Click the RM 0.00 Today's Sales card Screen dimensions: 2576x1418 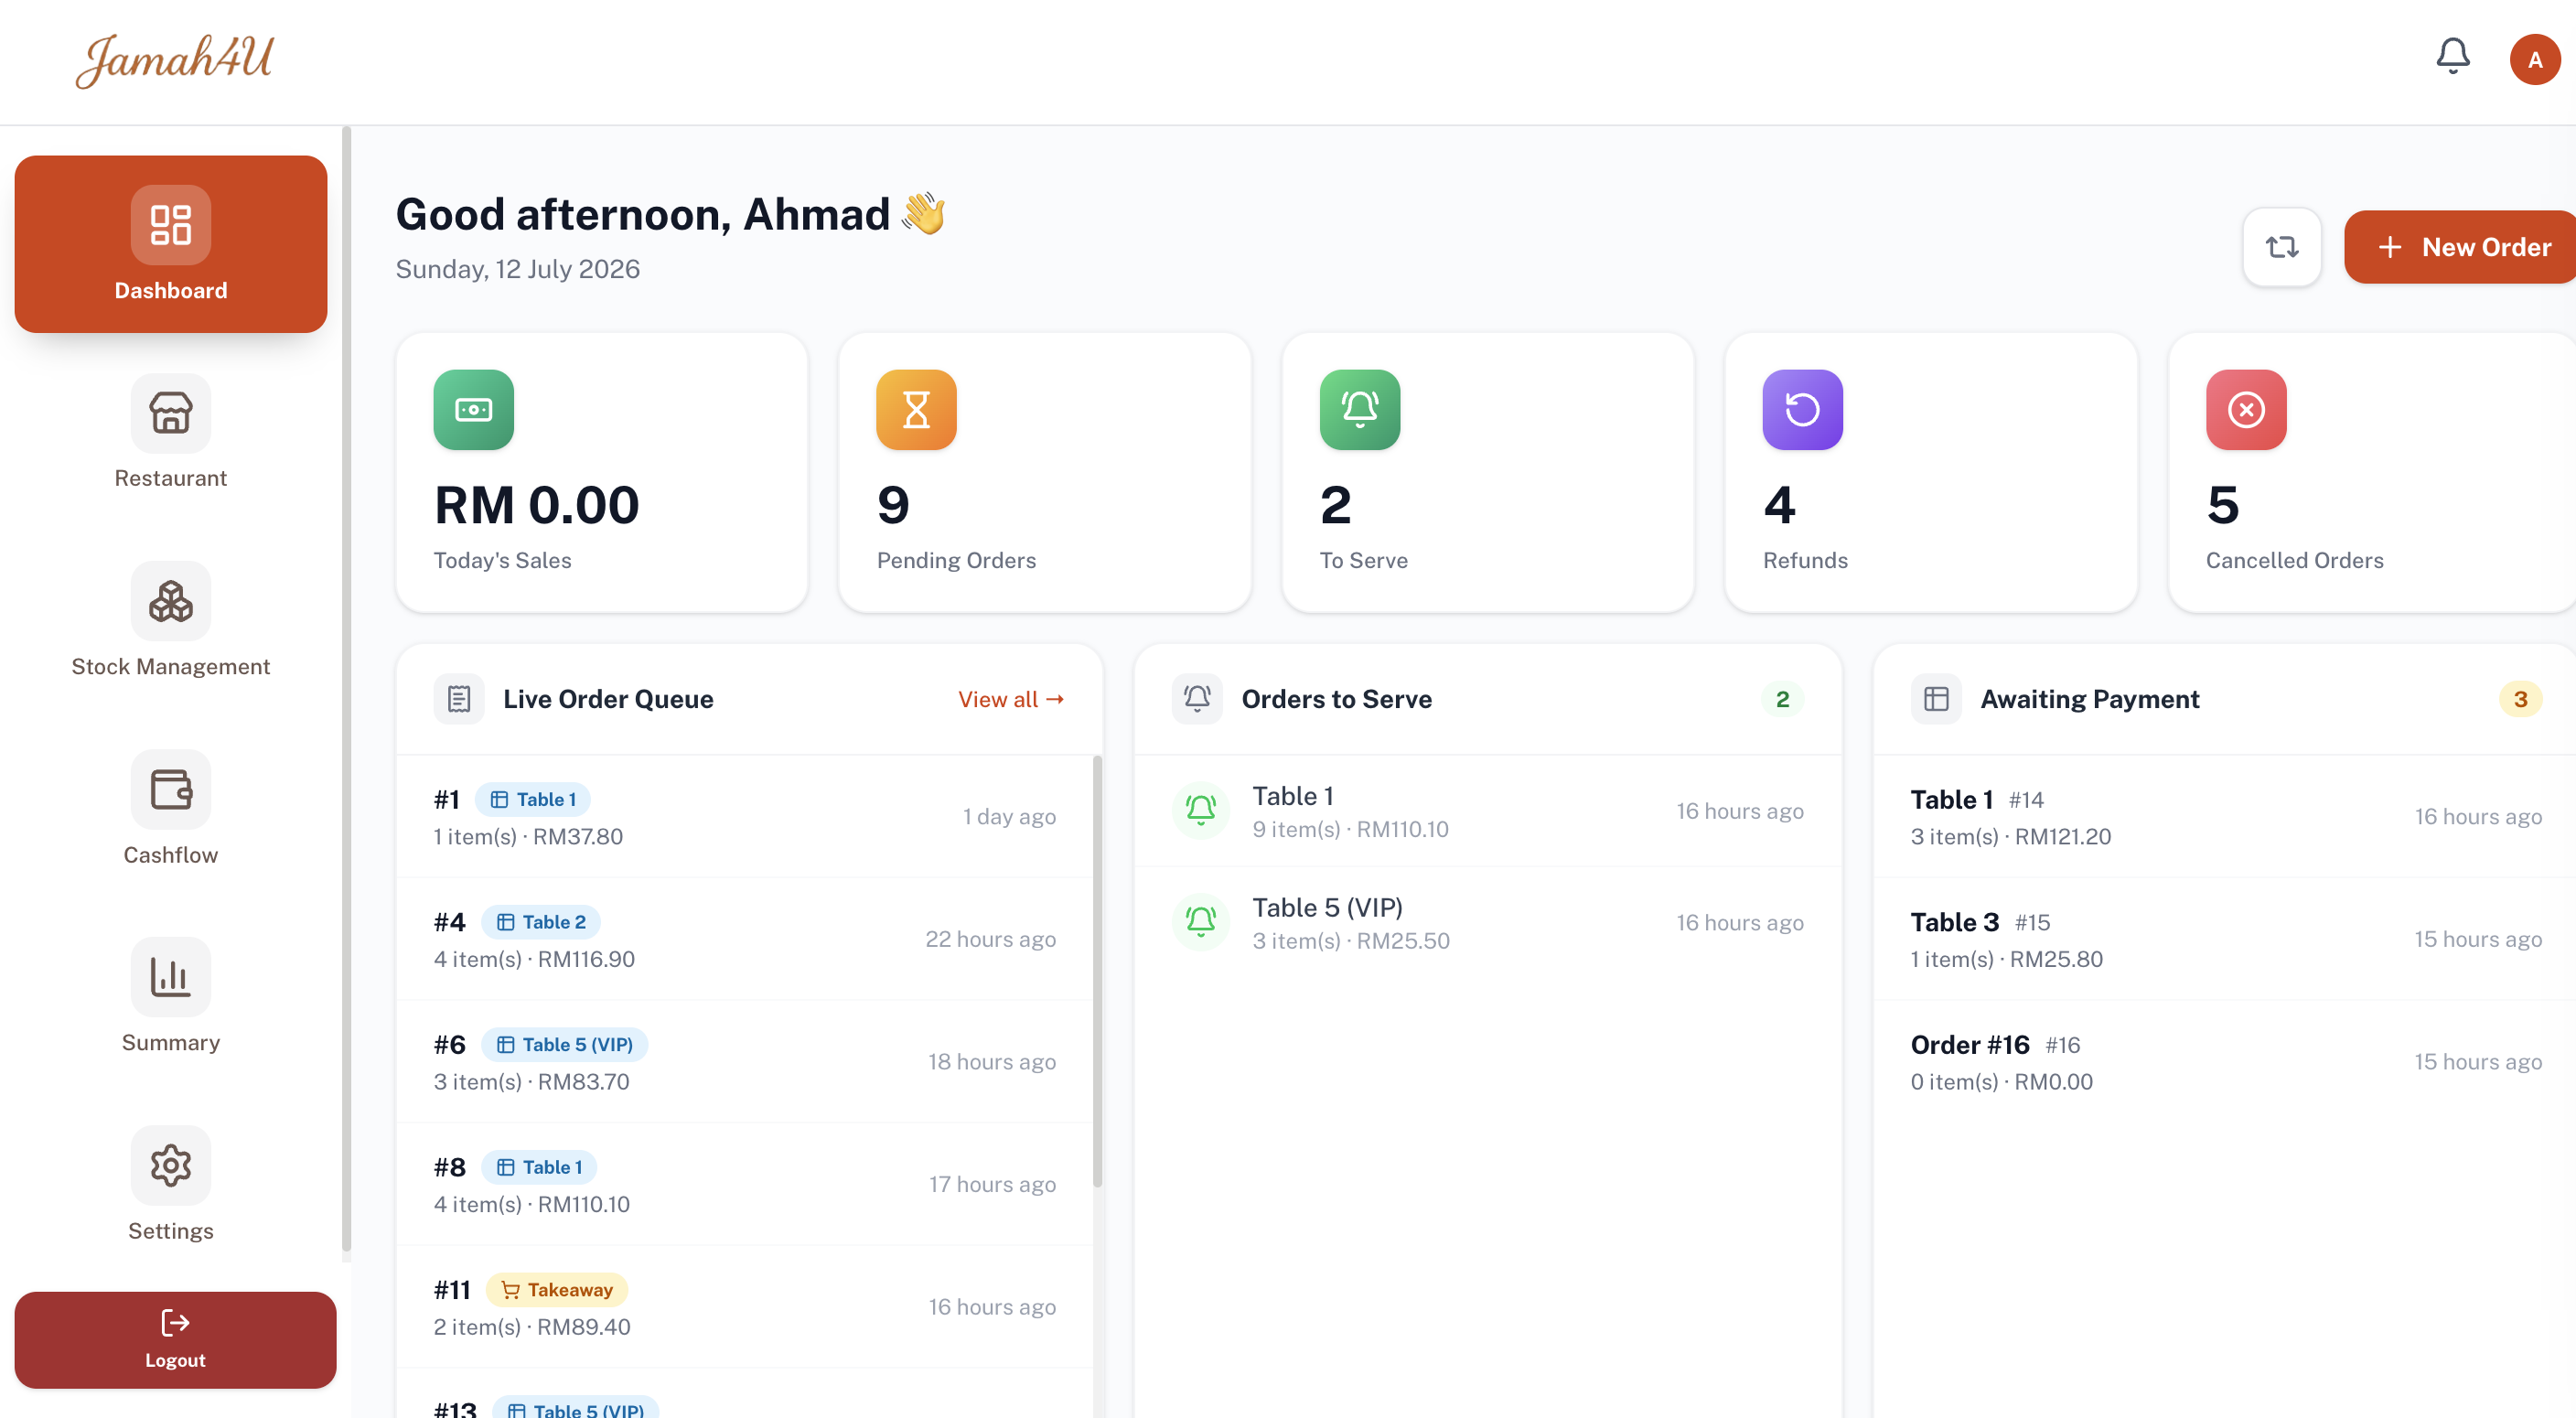click(x=602, y=473)
